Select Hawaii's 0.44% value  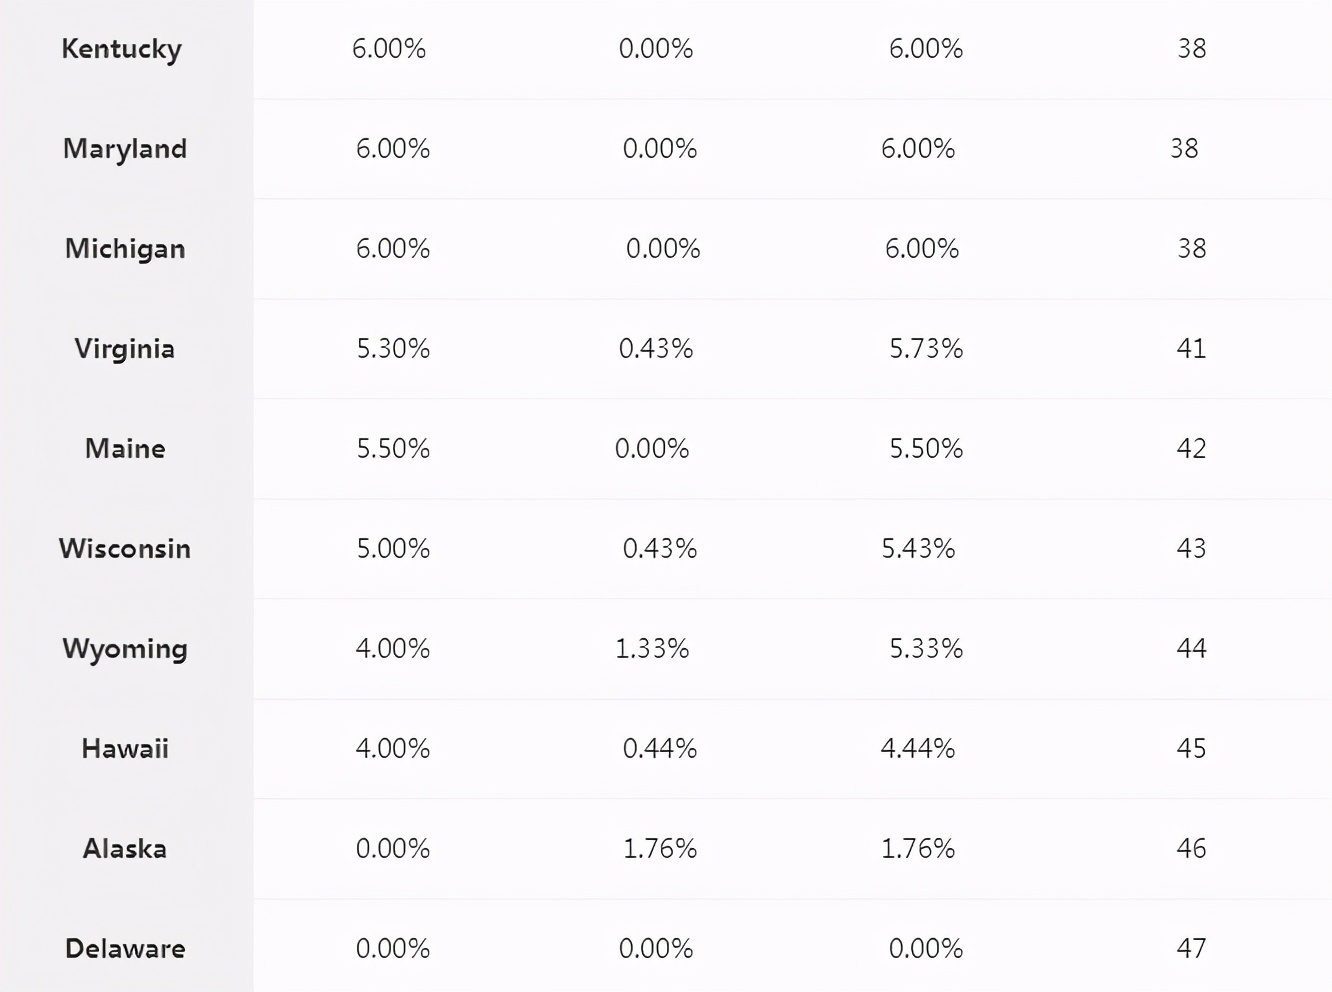click(x=660, y=749)
